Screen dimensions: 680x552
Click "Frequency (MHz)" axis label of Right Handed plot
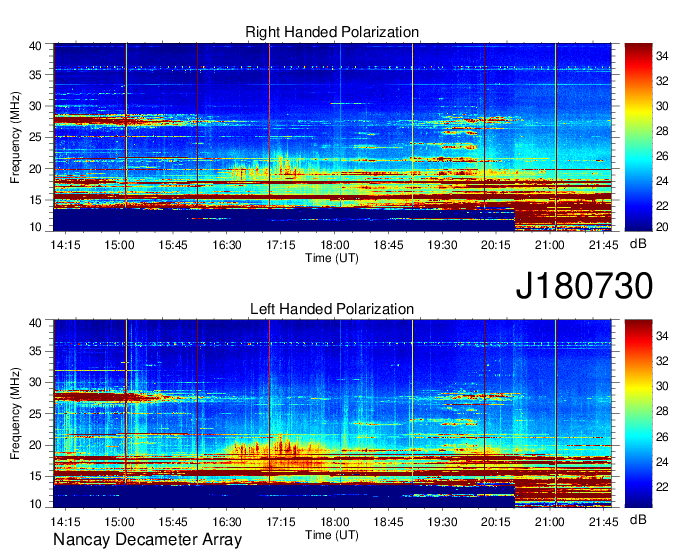15,137
